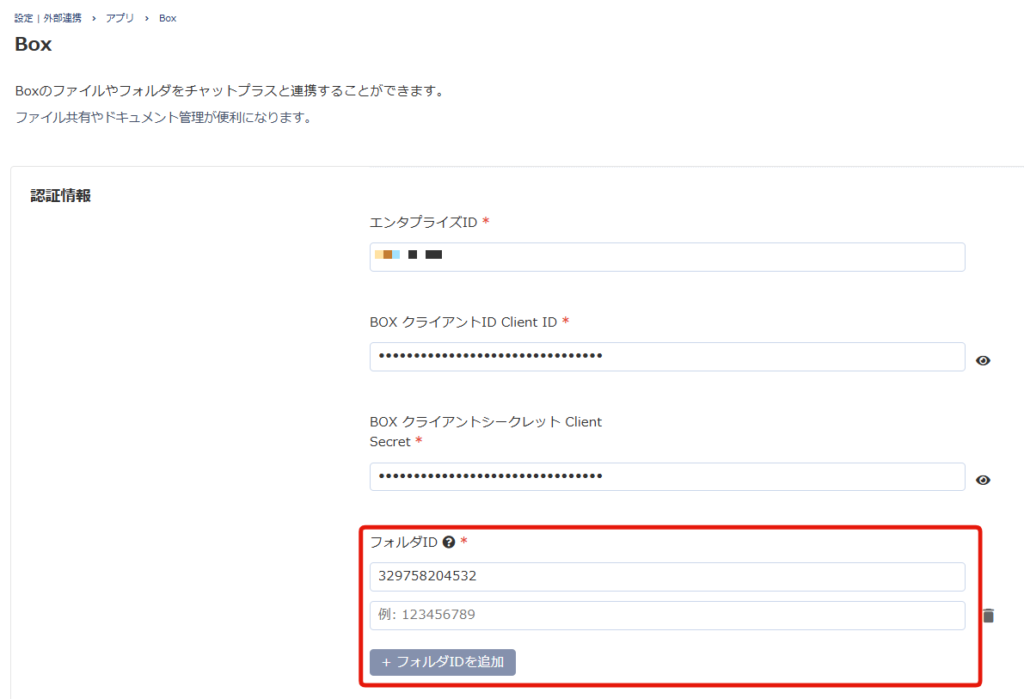The height and width of the screenshot is (699, 1024).
Task: Reveal the BOX Client ID value
Action: coord(983,360)
